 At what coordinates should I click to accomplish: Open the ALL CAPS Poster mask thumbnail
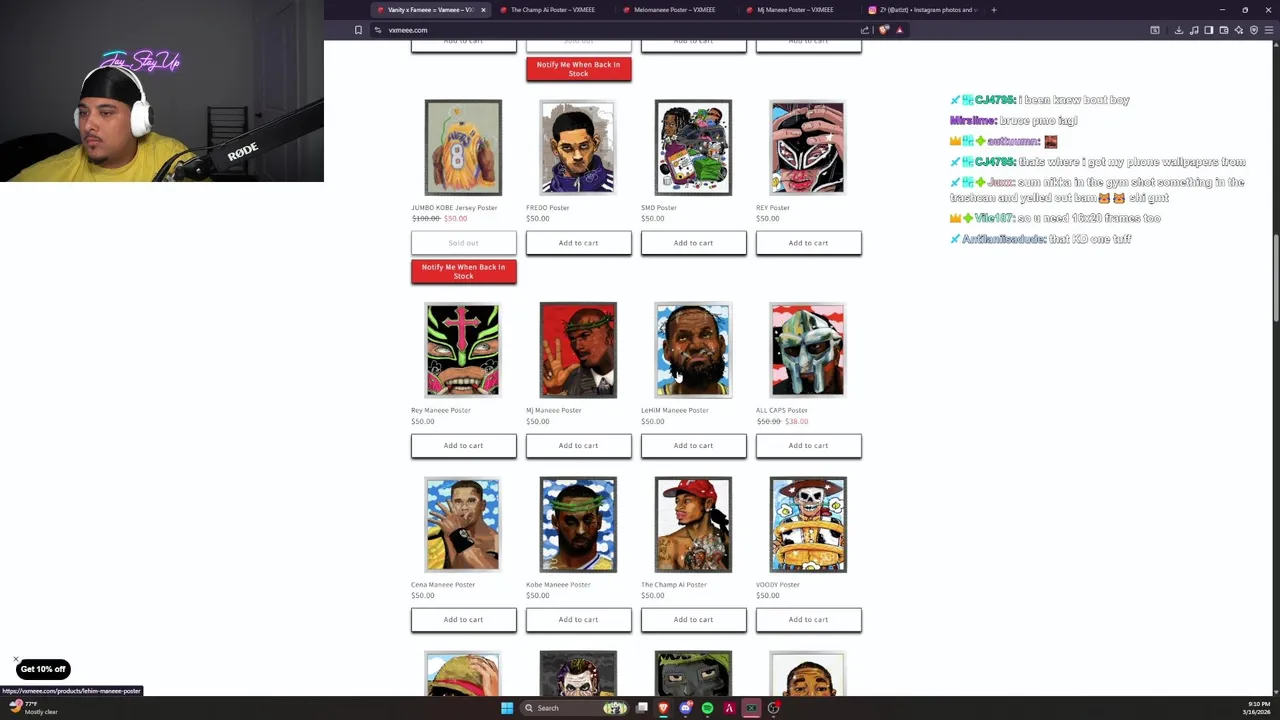[x=807, y=350]
